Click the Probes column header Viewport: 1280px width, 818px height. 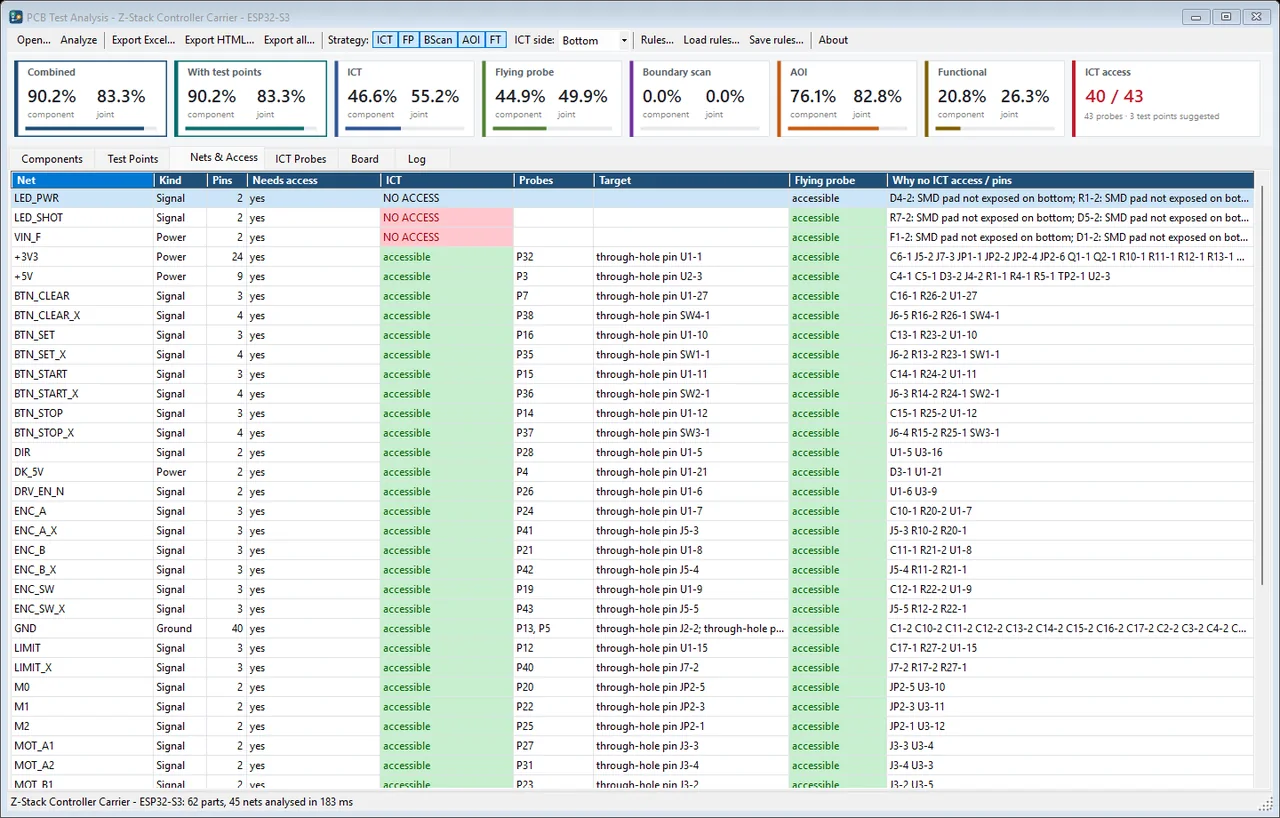[x=553, y=180]
